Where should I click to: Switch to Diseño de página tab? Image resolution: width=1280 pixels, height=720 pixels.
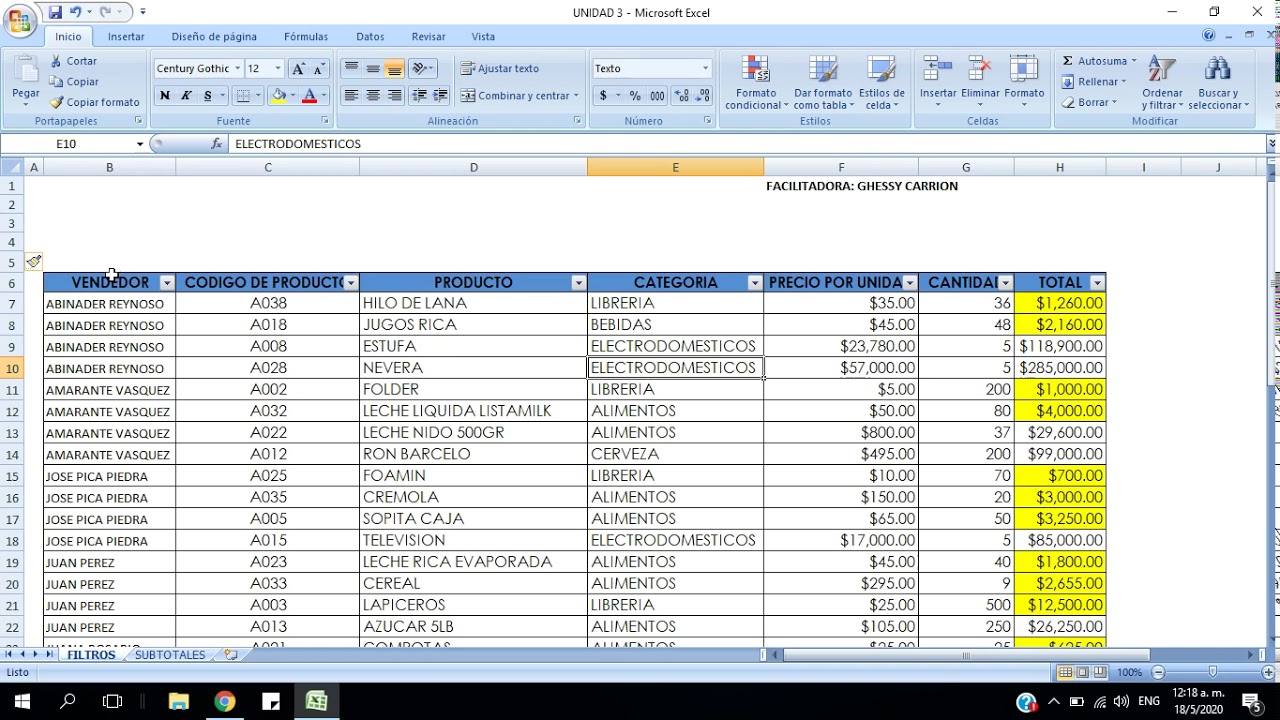[x=214, y=36]
